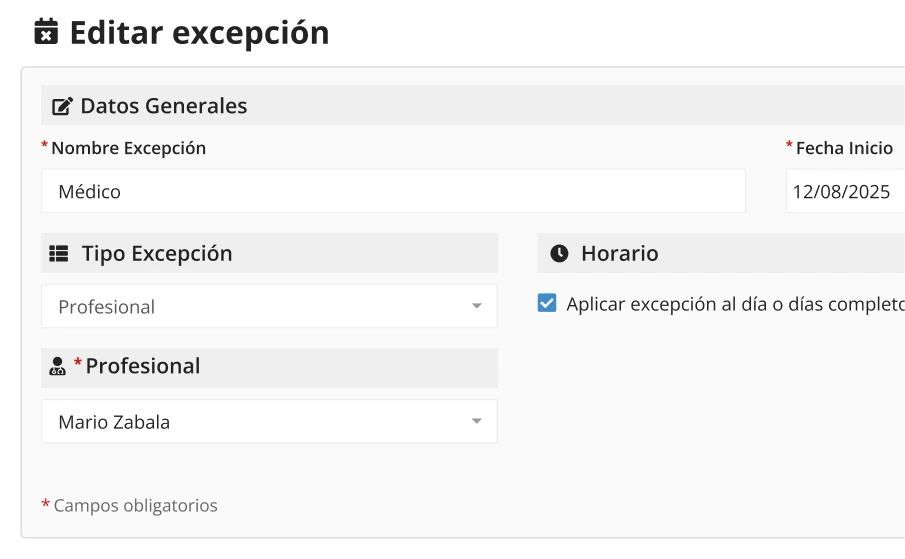This screenshot has height=559, width=905.
Task: Click the calendar icon beside Editar excepción
Action: click(x=46, y=32)
